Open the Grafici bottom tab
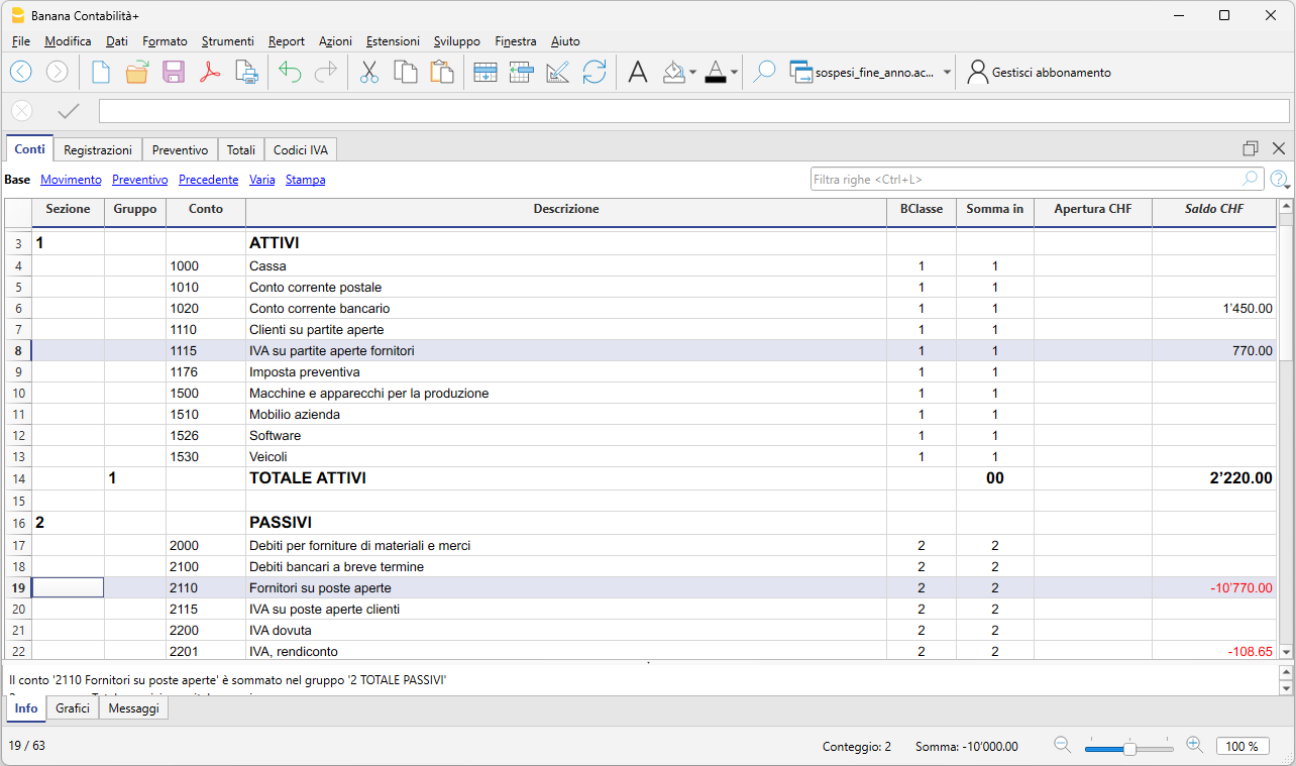Image resolution: width=1296 pixels, height=766 pixels. (73, 708)
